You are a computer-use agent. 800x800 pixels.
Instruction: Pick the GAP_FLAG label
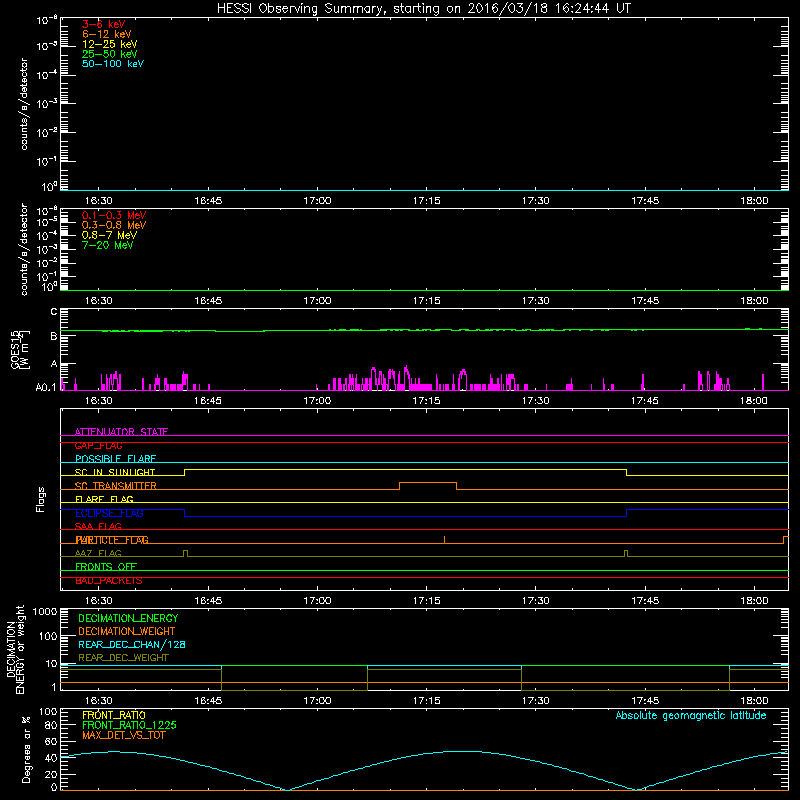pos(98,445)
